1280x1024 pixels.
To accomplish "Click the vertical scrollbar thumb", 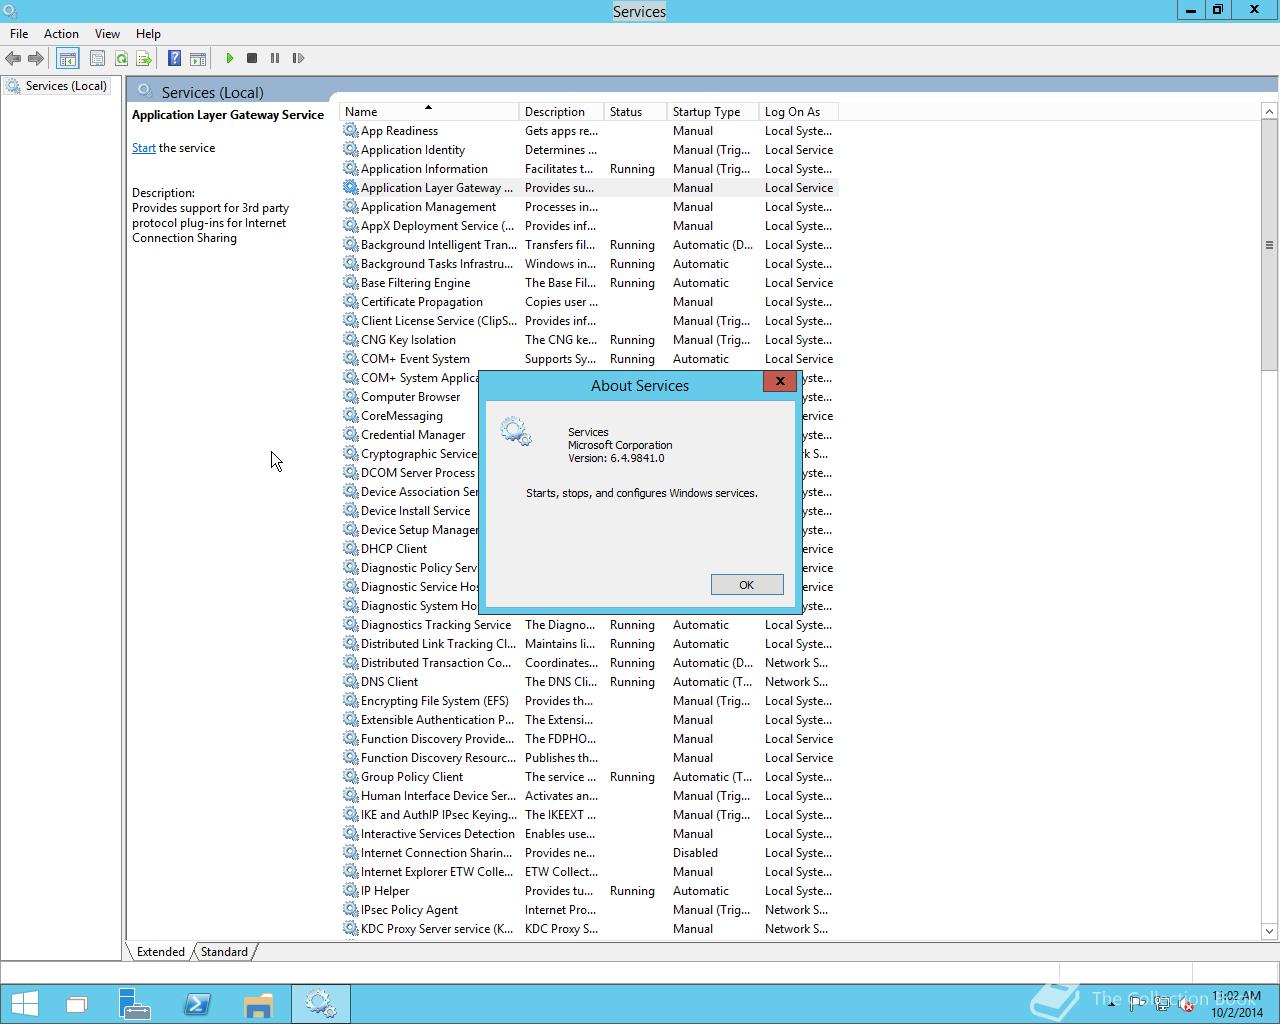I will [1270, 245].
